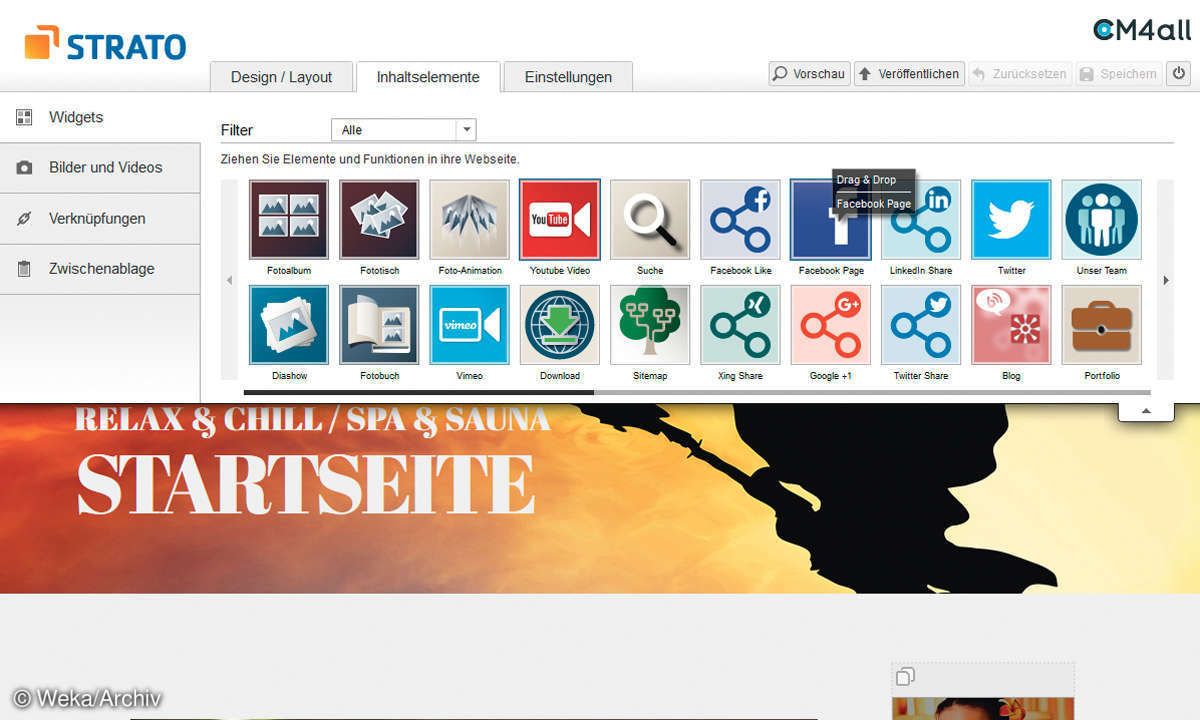Screen dimensions: 1200x720
Task: Open the Einstellungen tab
Action: (x=568, y=77)
